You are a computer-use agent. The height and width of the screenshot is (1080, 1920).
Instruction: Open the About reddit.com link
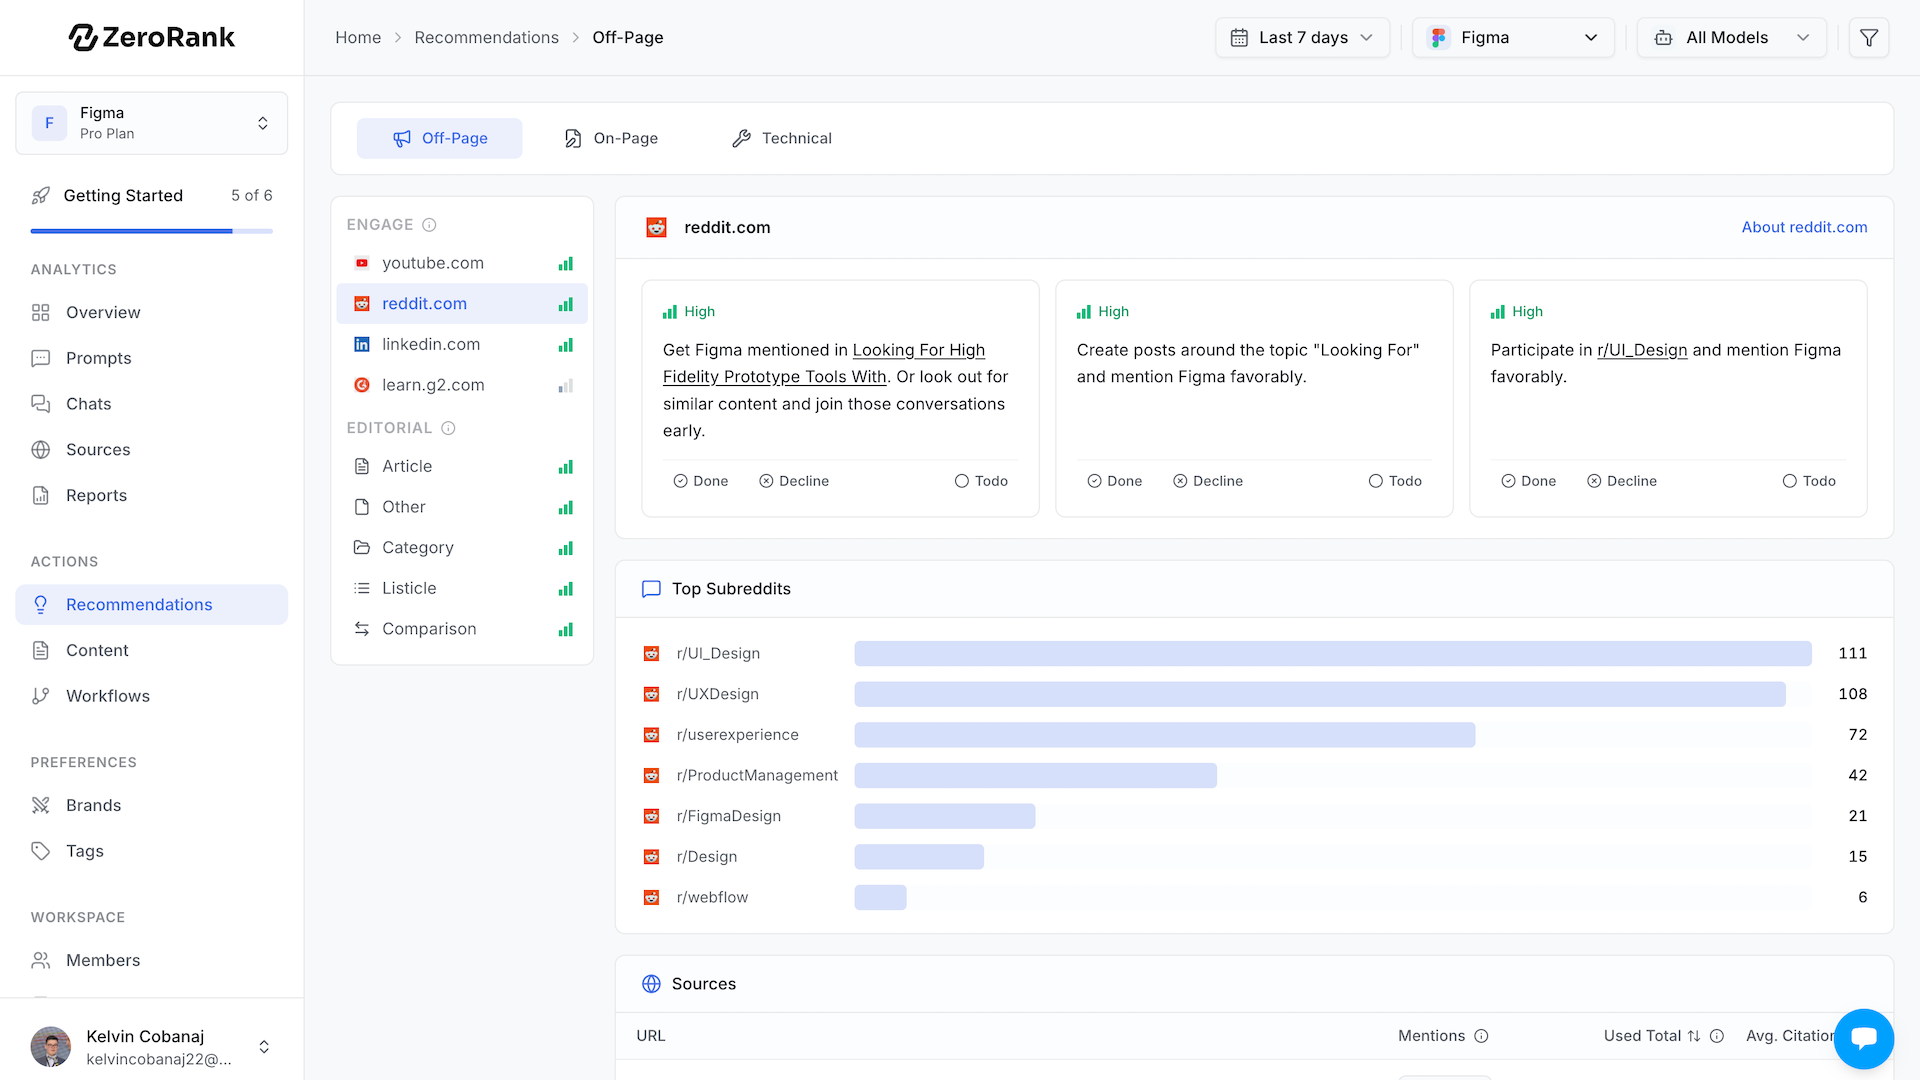tap(1804, 227)
